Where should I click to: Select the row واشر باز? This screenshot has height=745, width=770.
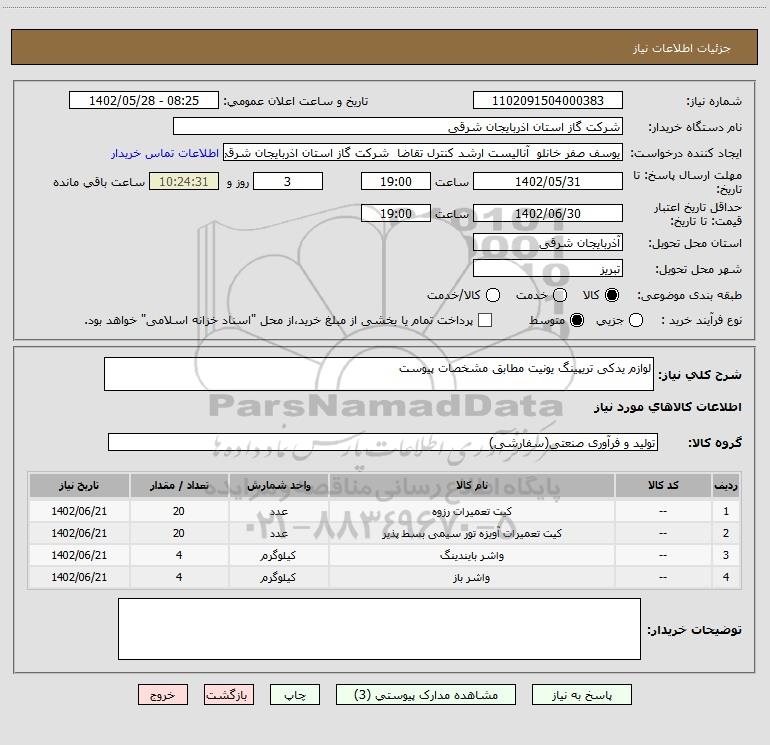click(x=385, y=577)
